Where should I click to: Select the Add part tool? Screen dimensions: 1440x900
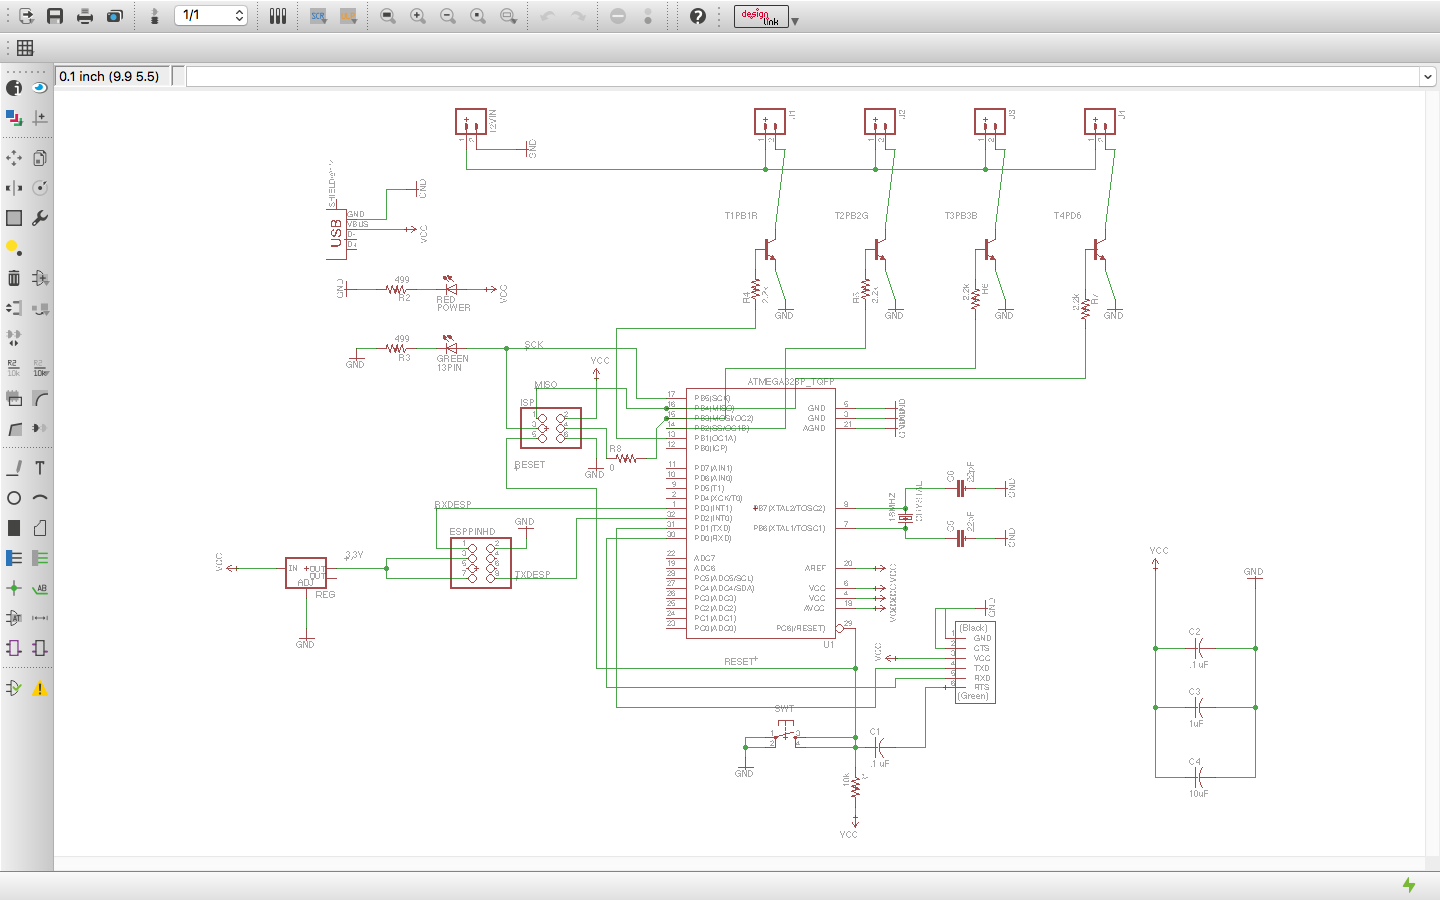coord(40,278)
